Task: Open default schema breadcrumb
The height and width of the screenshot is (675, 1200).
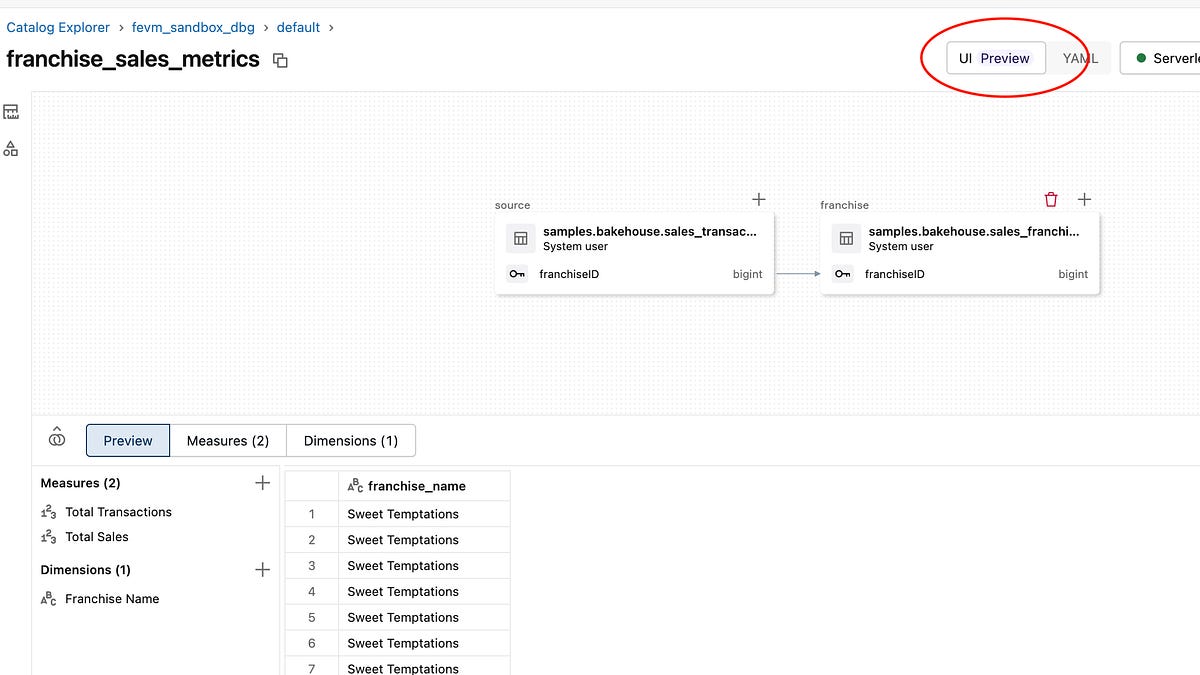Action: pos(298,27)
